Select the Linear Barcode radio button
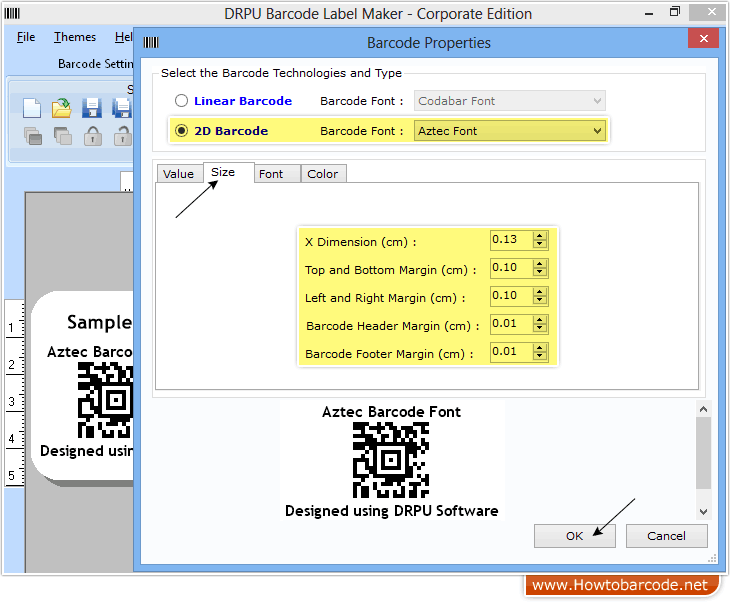The image size is (730, 602). pyautogui.click(x=181, y=101)
